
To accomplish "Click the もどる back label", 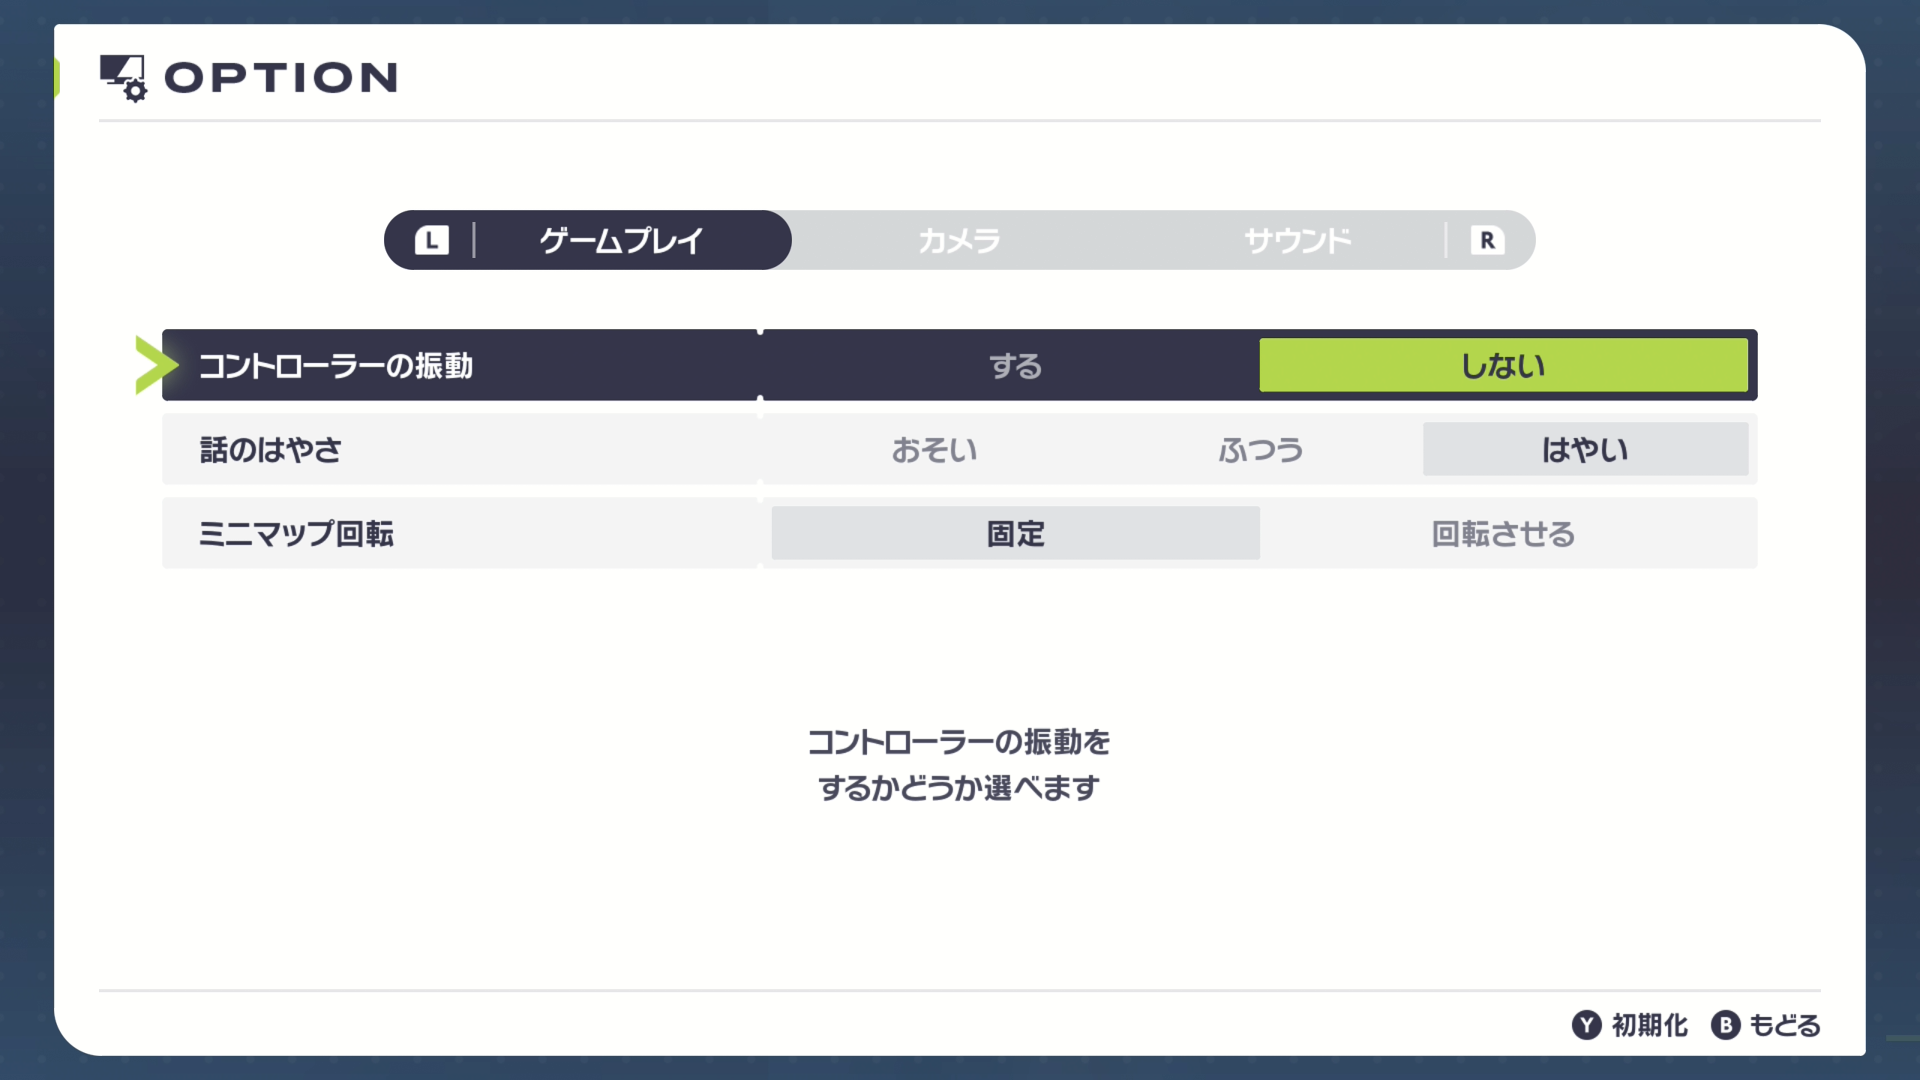I will pos(1784,1025).
